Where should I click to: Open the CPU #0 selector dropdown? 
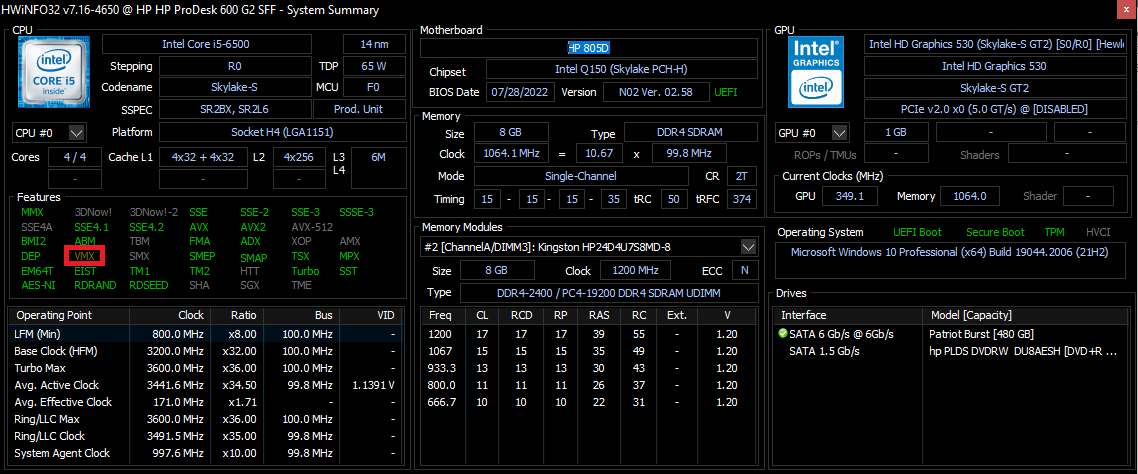click(49, 133)
